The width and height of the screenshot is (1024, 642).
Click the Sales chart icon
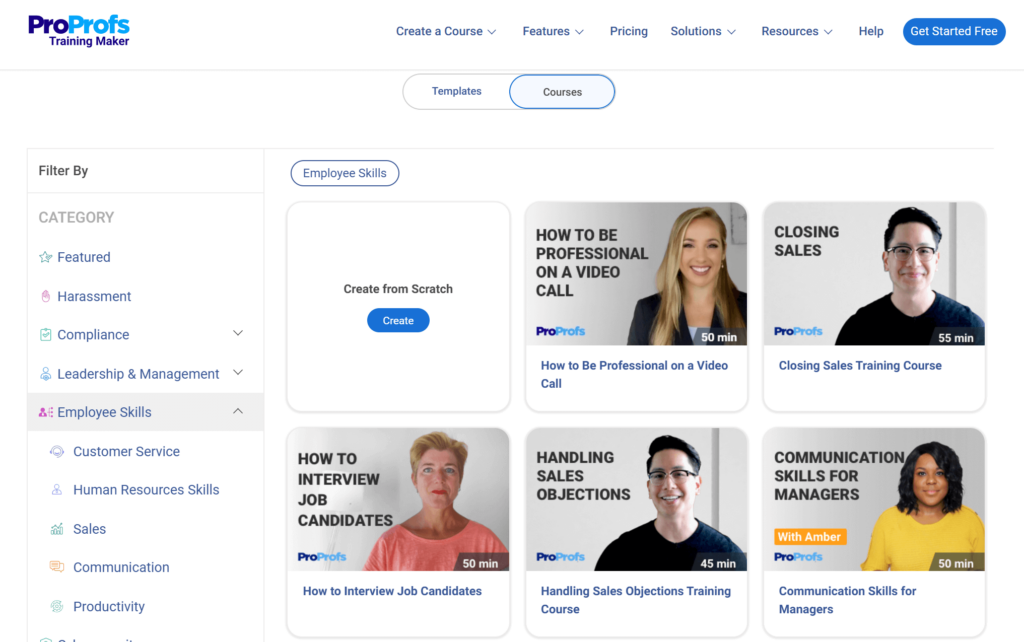[x=57, y=528]
